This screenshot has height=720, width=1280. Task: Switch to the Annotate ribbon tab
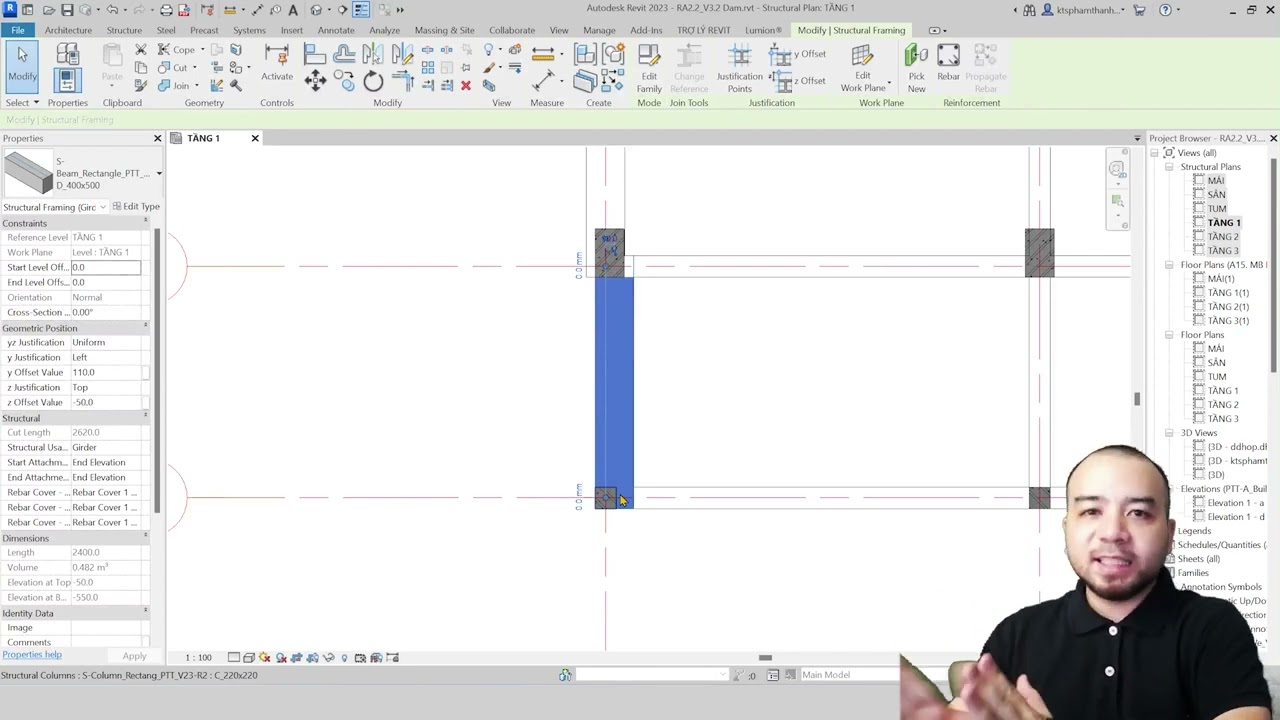[x=336, y=30]
